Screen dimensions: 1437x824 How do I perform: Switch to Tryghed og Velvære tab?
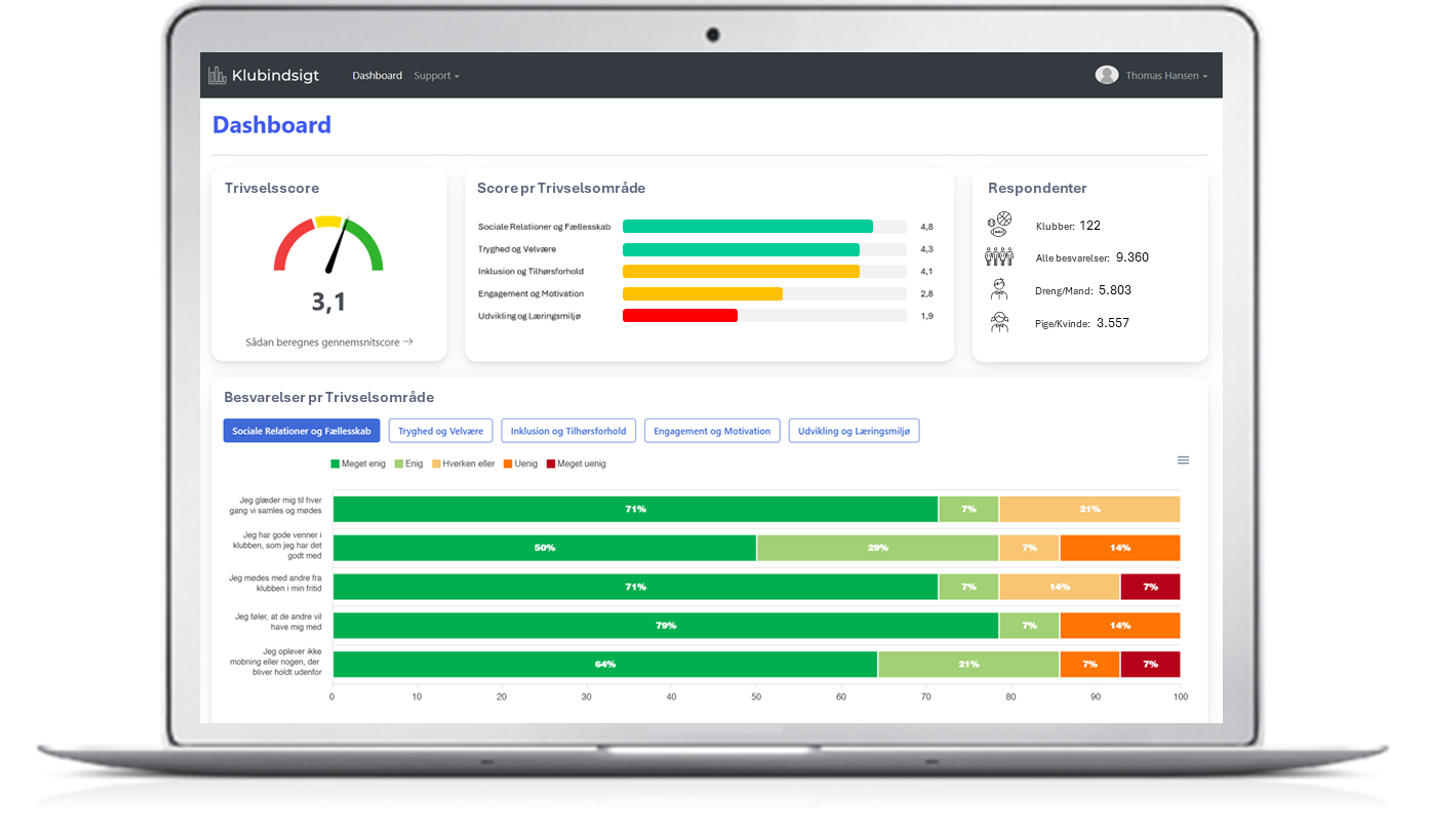click(440, 431)
